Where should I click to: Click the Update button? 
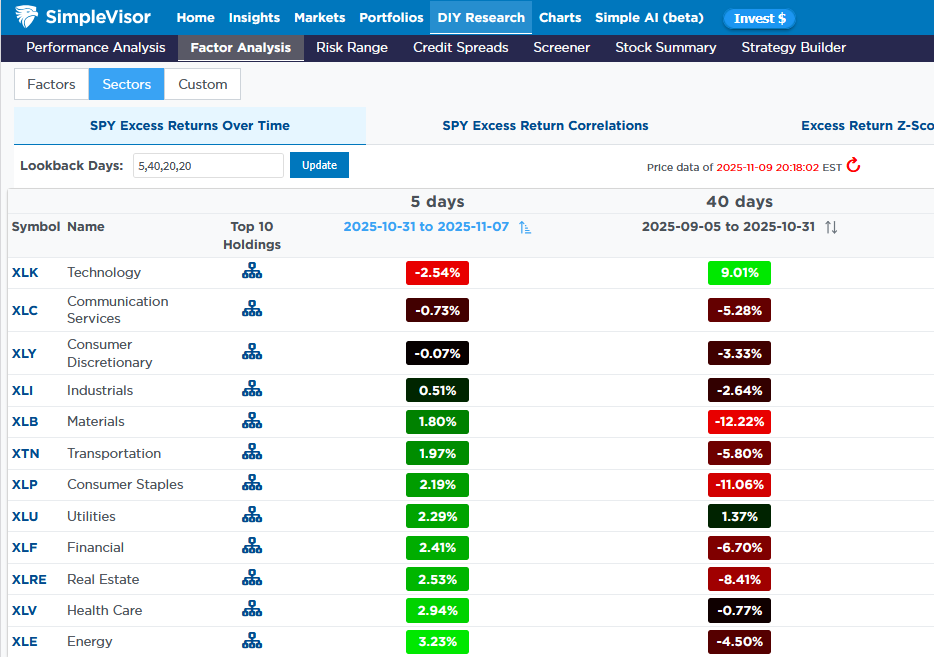319,164
